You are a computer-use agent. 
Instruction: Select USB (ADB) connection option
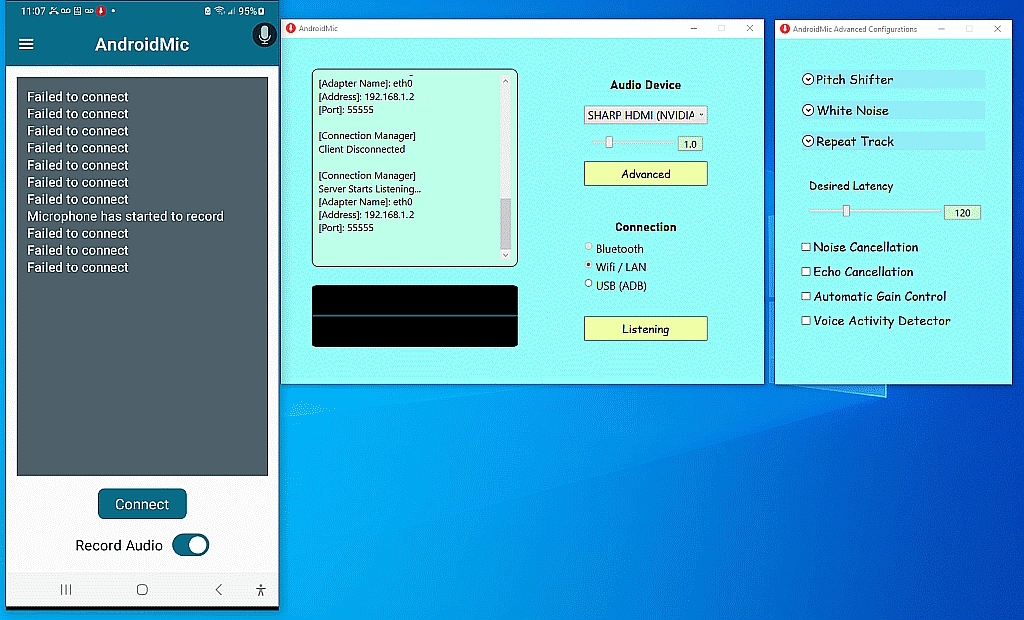pos(588,284)
